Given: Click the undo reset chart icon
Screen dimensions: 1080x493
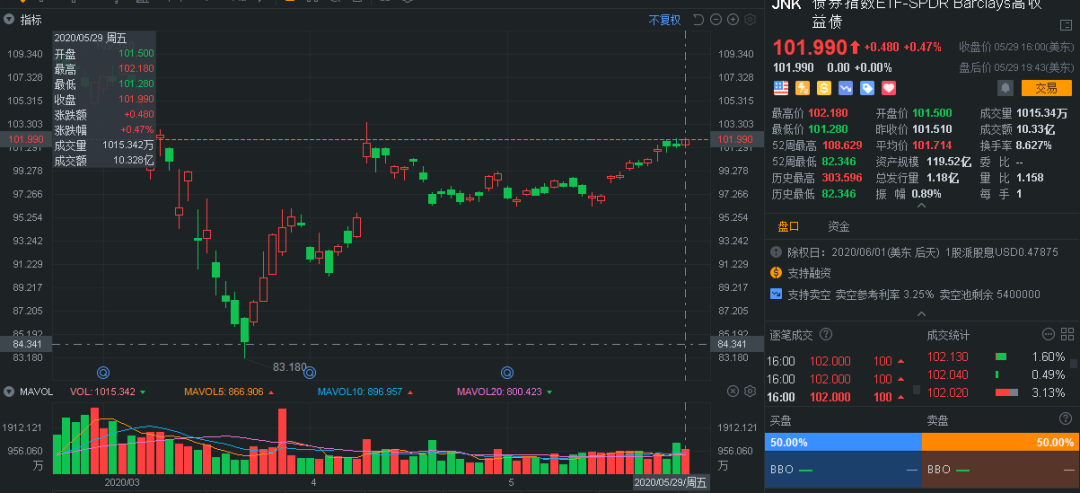Looking at the screenshot, I should (698, 19).
